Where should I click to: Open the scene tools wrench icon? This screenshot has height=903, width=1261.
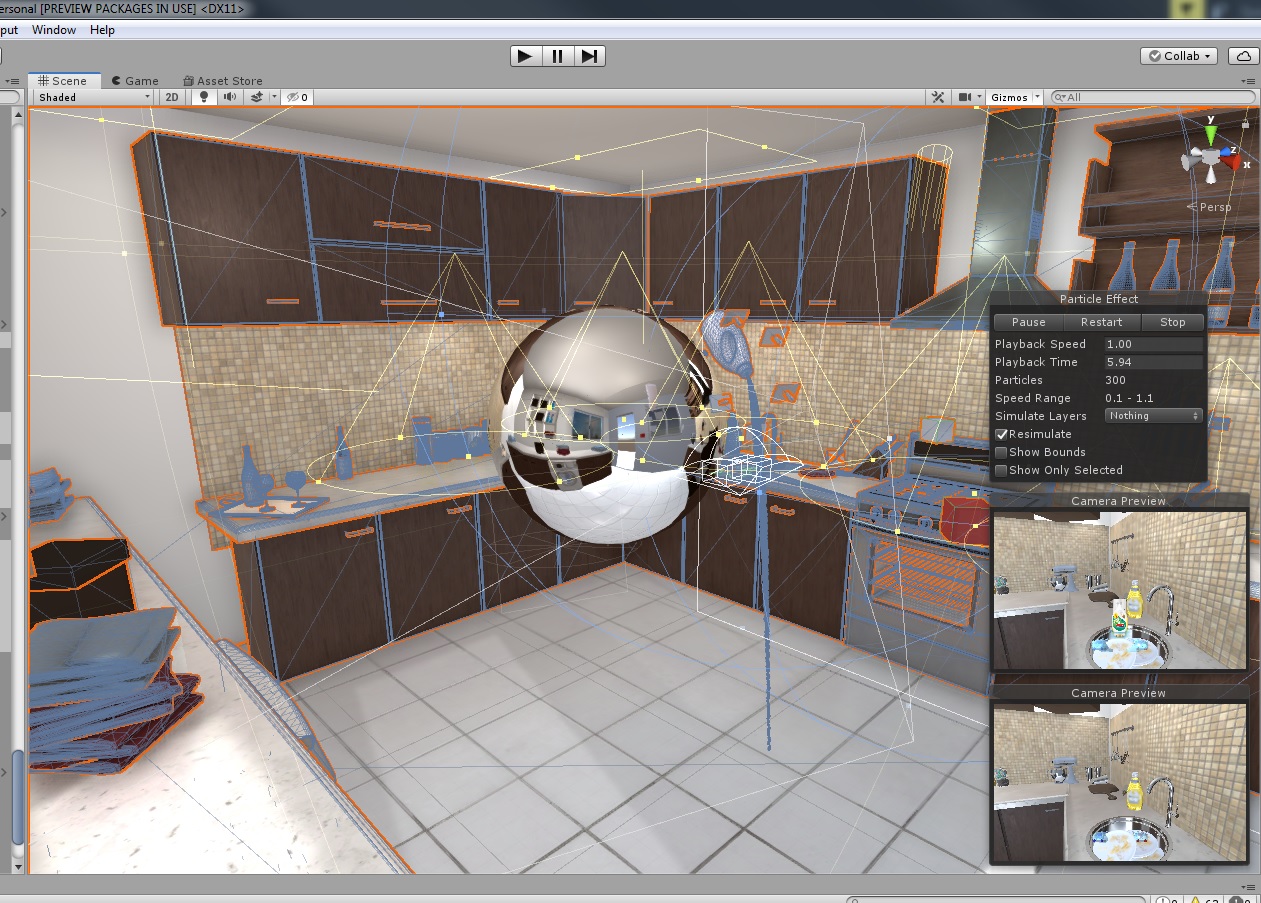pos(938,97)
